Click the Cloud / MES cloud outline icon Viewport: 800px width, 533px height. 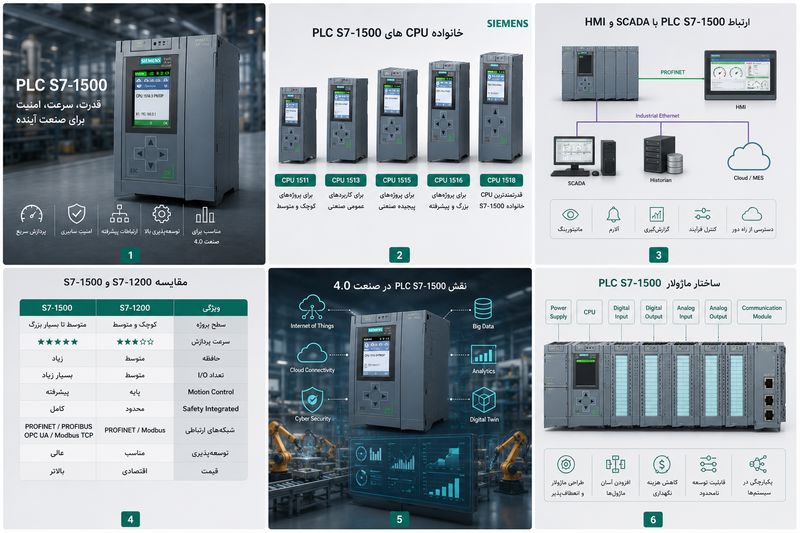tap(748, 157)
